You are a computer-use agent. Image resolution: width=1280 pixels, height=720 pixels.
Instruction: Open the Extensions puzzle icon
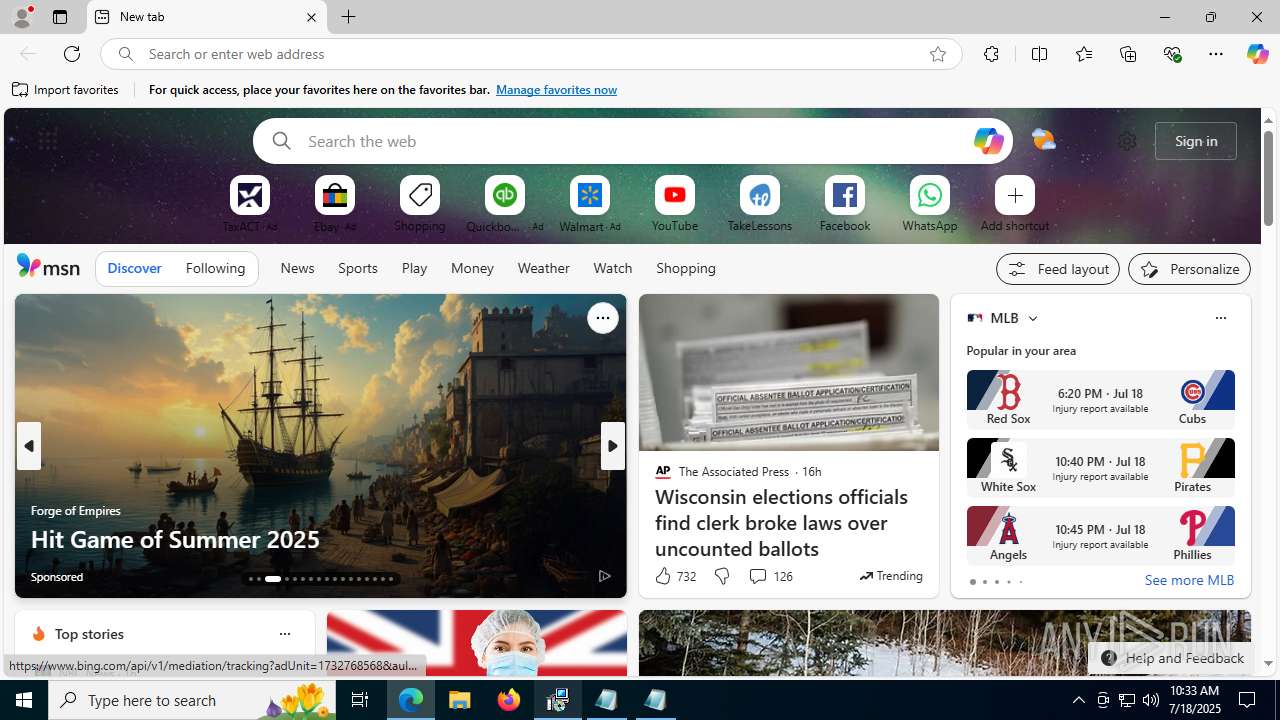point(991,54)
